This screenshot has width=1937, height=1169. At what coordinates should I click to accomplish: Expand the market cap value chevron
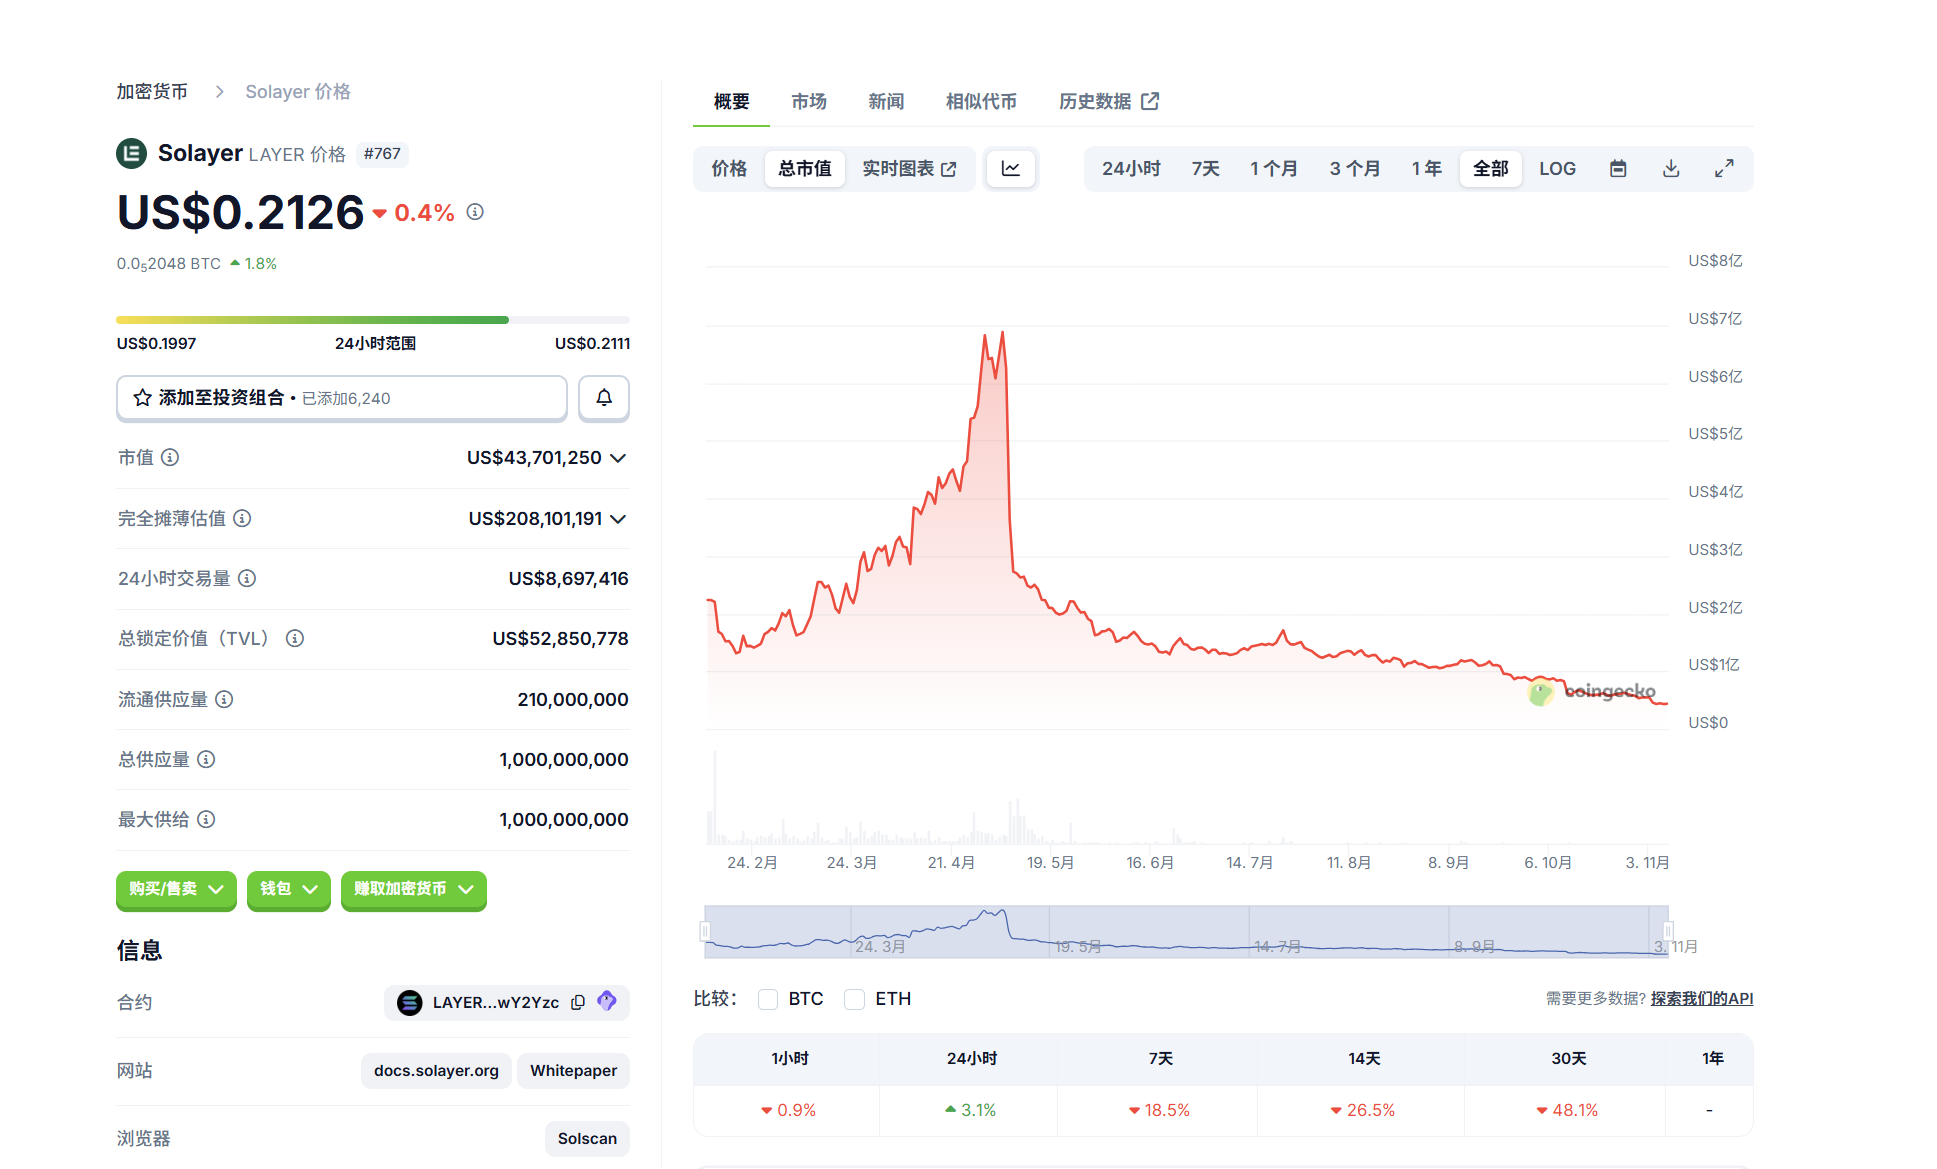[x=618, y=458]
